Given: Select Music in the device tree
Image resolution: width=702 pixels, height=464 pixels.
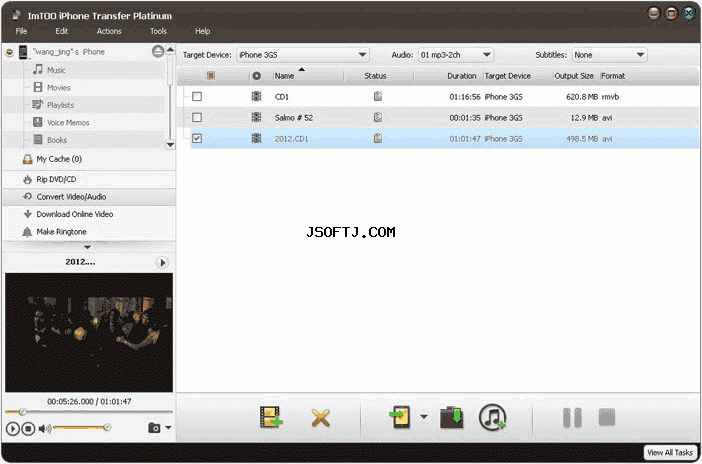Looking at the screenshot, I should pos(56,70).
